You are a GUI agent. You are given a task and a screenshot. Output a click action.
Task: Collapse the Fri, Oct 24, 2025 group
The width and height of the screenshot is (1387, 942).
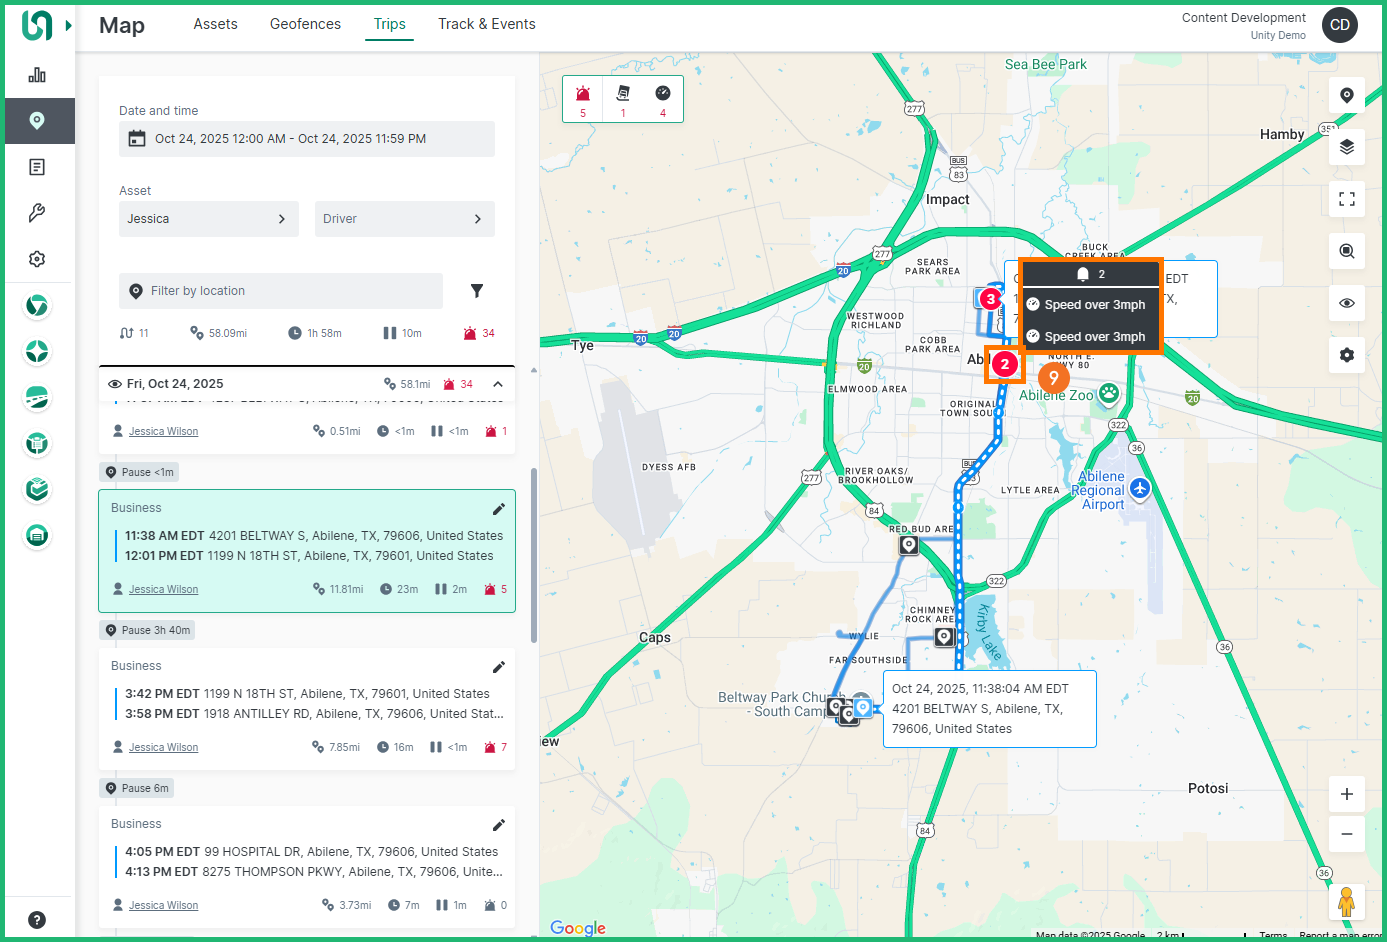pyautogui.click(x=497, y=384)
